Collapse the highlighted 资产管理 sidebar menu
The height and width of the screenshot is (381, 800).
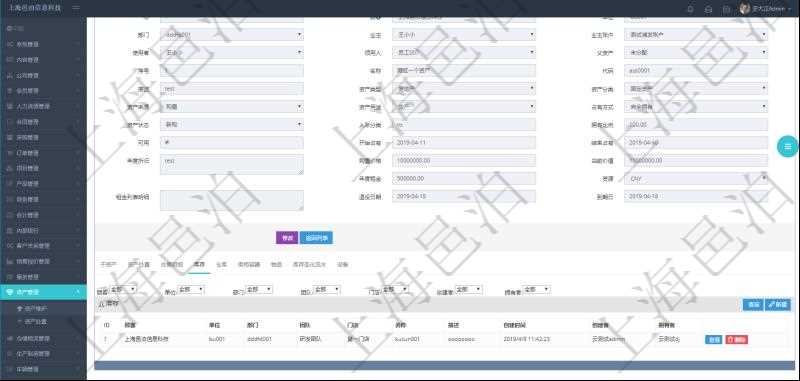click(43, 292)
